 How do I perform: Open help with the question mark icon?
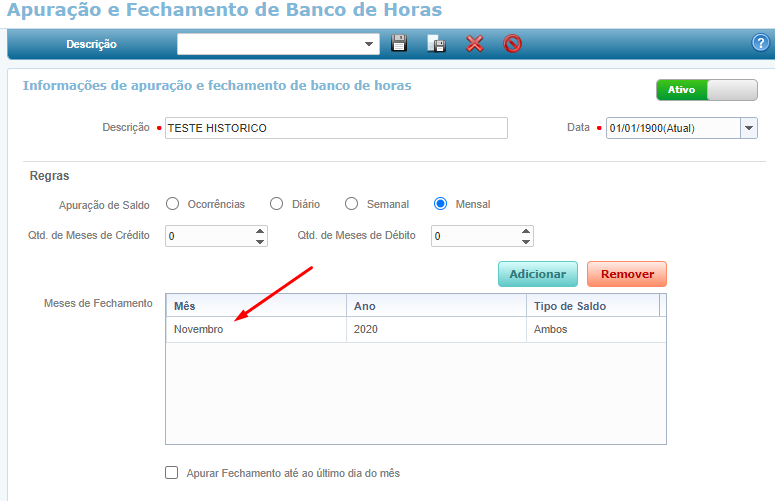tap(760, 43)
